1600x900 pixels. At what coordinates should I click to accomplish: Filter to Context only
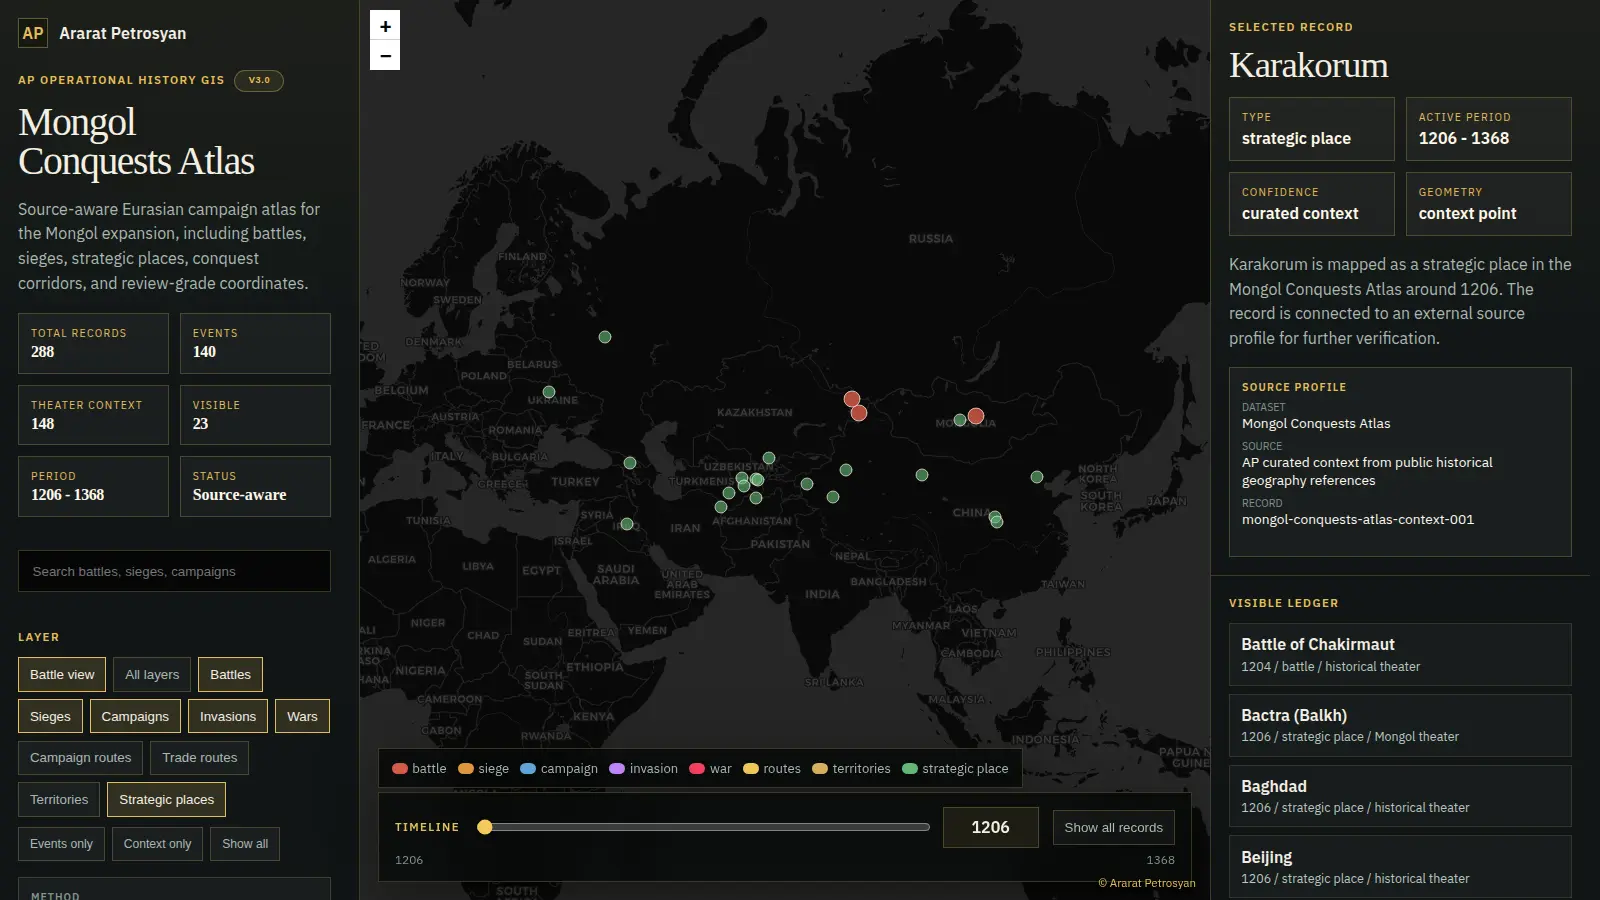click(x=158, y=844)
